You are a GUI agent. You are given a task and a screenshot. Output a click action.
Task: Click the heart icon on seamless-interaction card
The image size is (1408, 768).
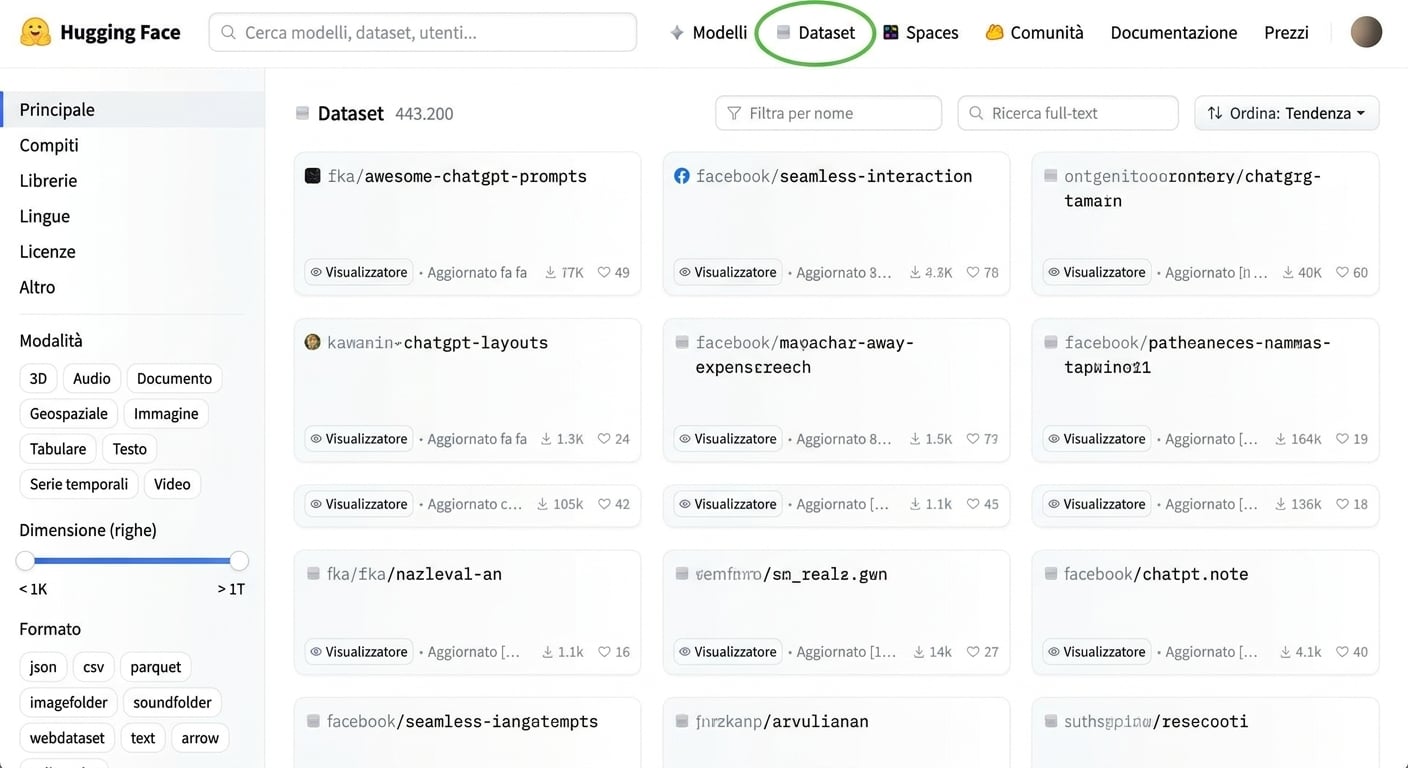pos(973,272)
